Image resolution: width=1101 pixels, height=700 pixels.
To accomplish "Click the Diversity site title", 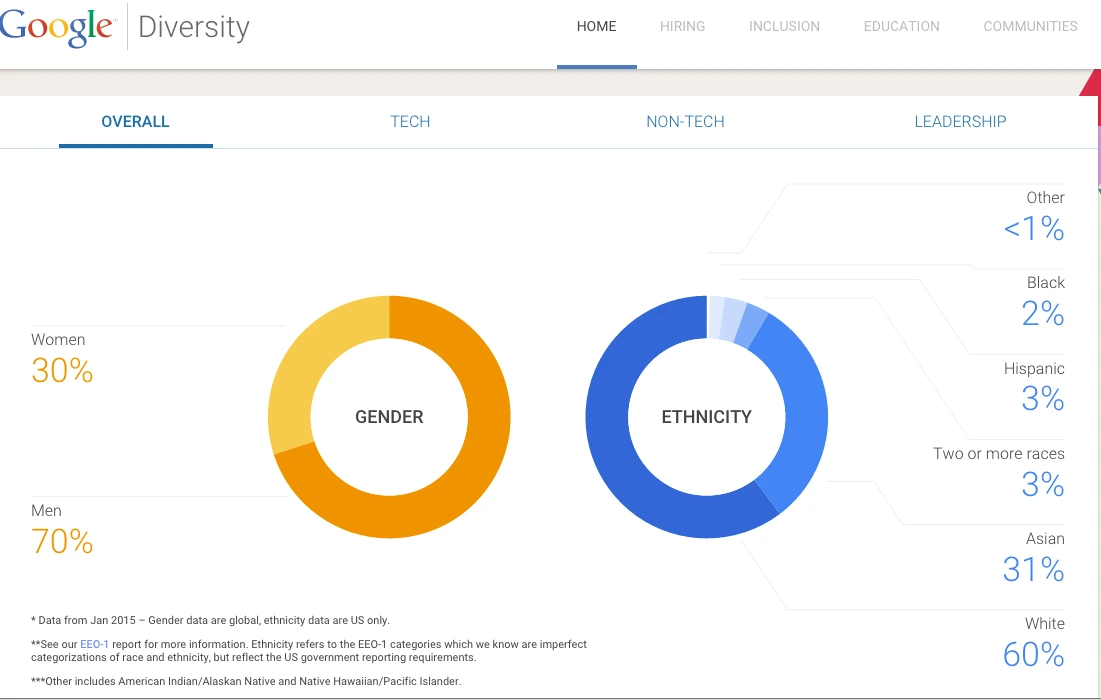I will click(x=194, y=27).
